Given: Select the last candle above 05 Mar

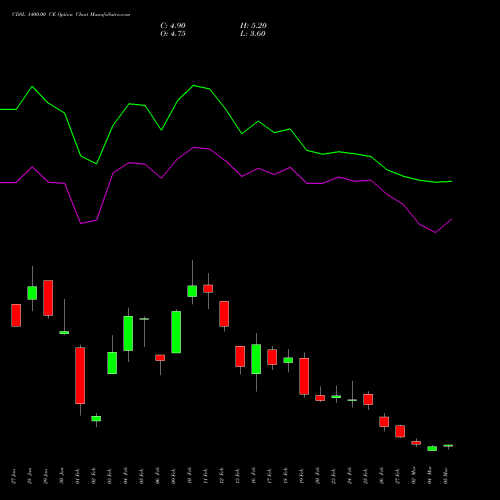Looking at the screenshot, I should coord(448,446).
